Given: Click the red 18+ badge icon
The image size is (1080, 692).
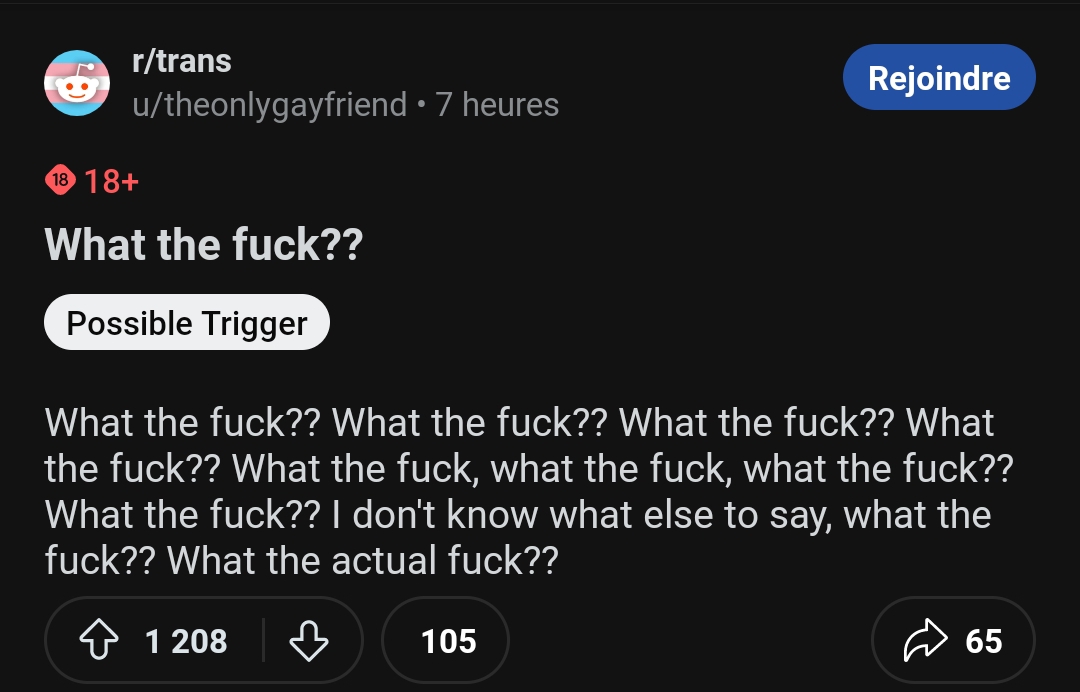Looking at the screenshot, I should coord(59,181).
